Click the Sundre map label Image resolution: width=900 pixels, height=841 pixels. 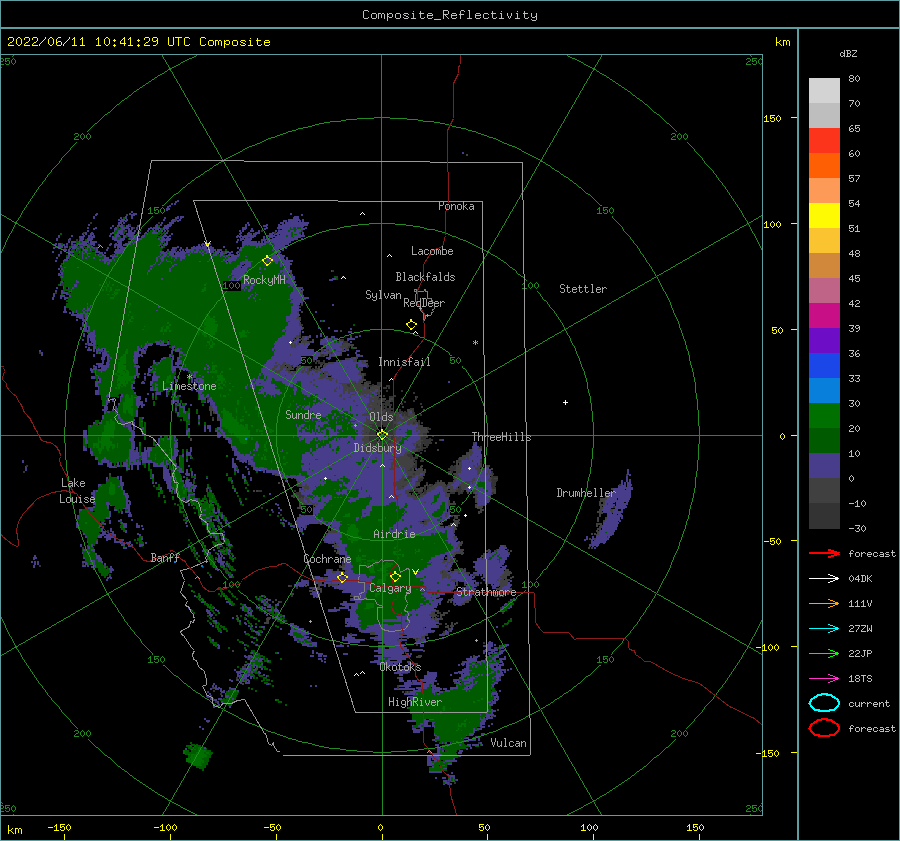click(x=303, y=414)
